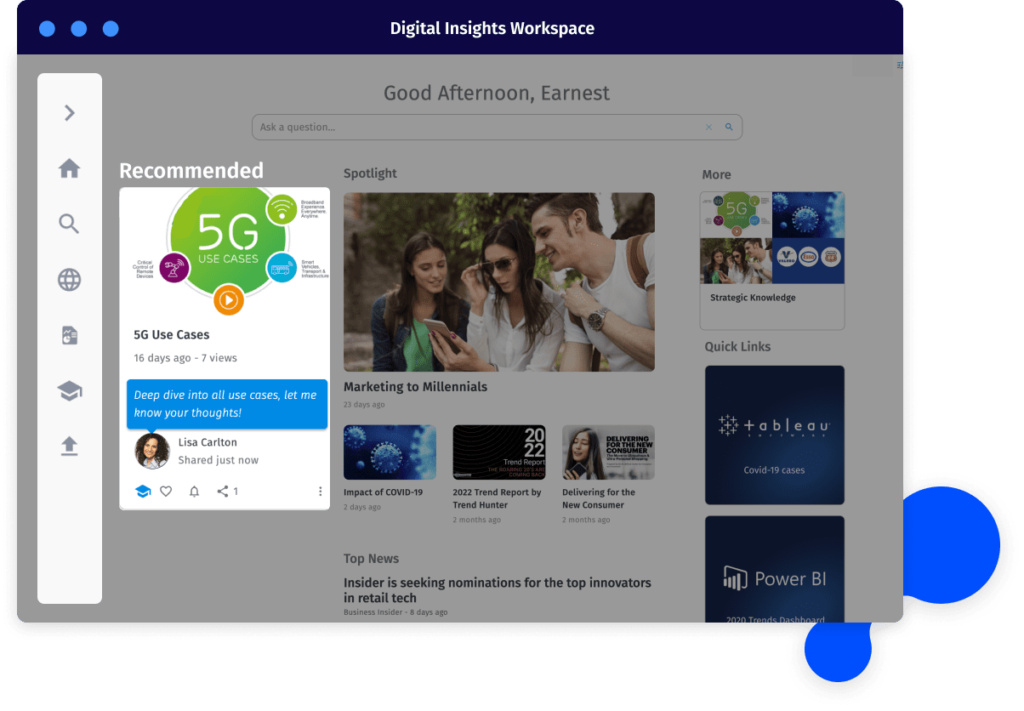Open the 5G Use Cases title
The height and width of the screenshot is (711, 1024).
click(172, 334)
